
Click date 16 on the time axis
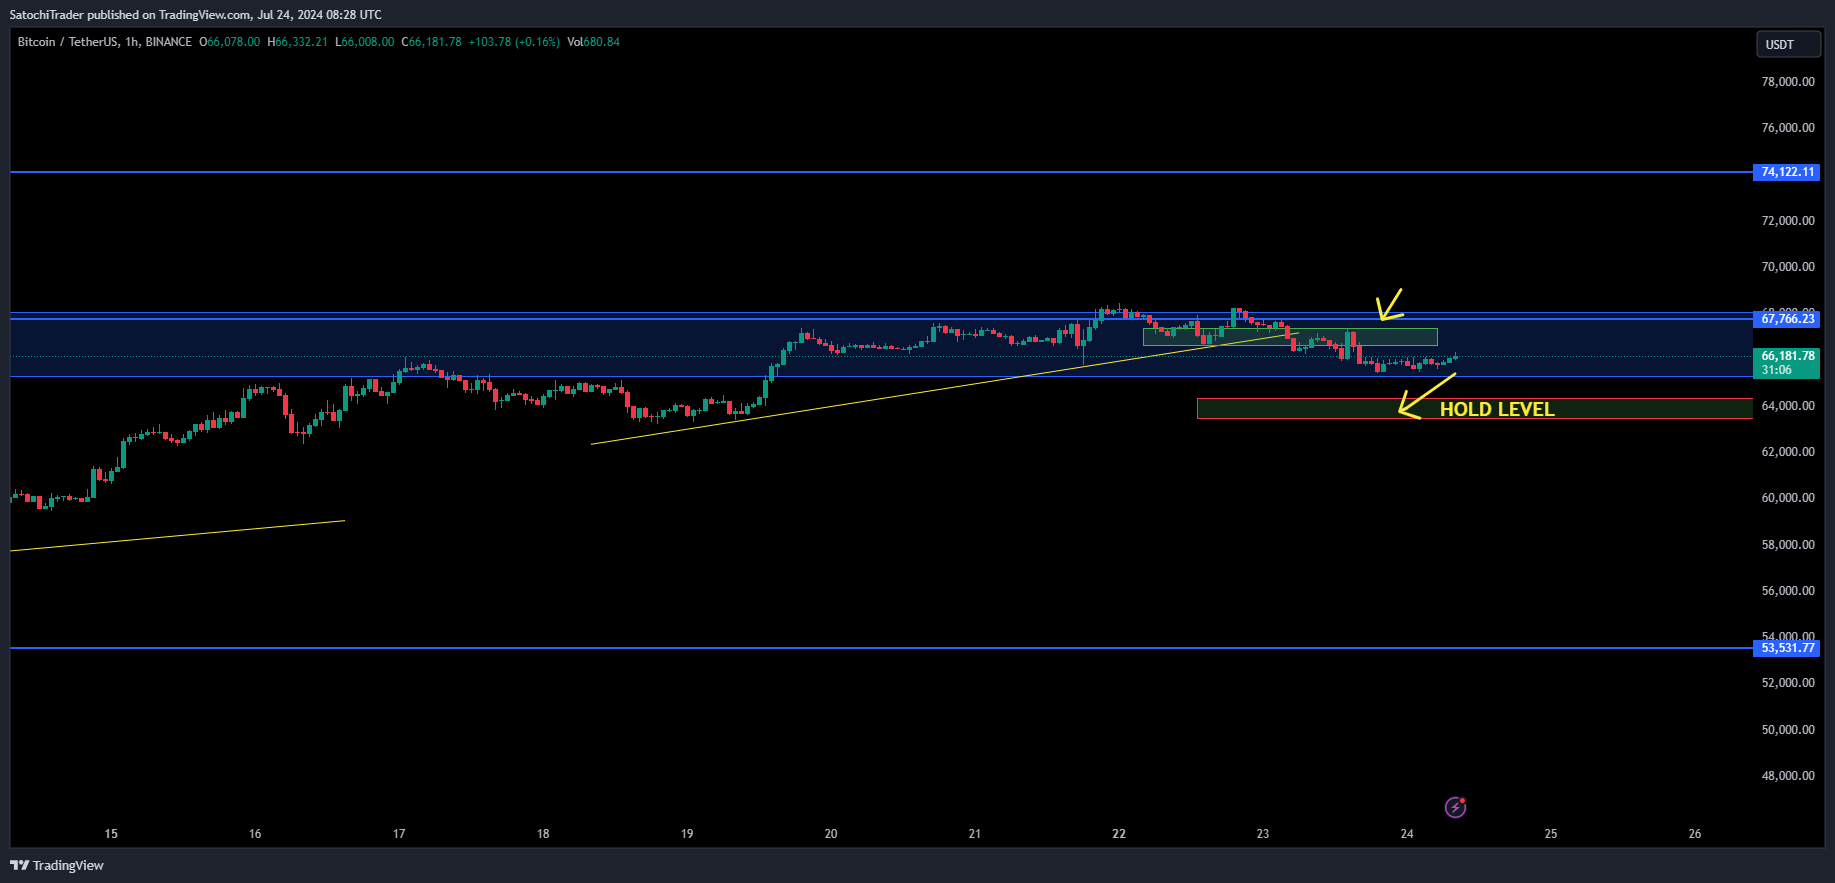(x=255, y=834)
